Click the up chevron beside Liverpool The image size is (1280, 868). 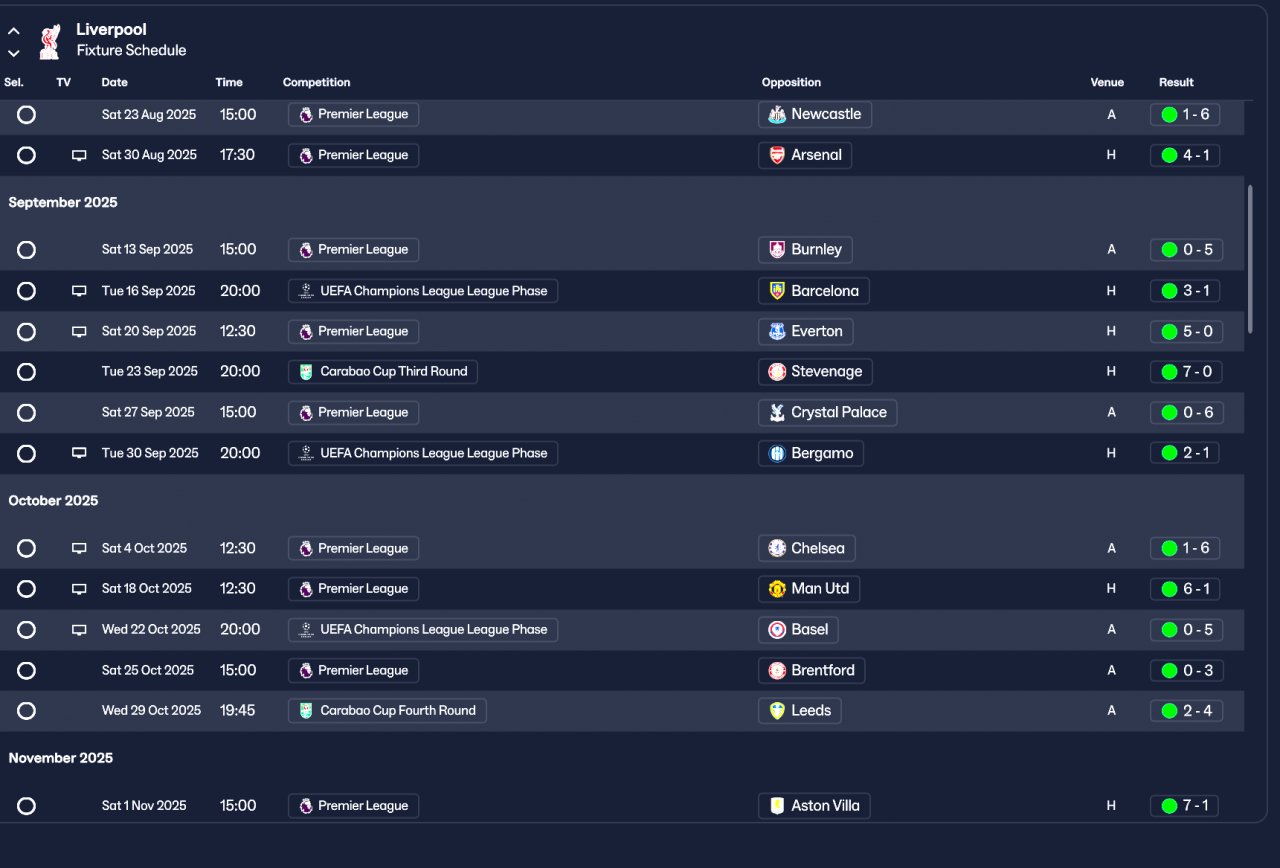[14, 31]
